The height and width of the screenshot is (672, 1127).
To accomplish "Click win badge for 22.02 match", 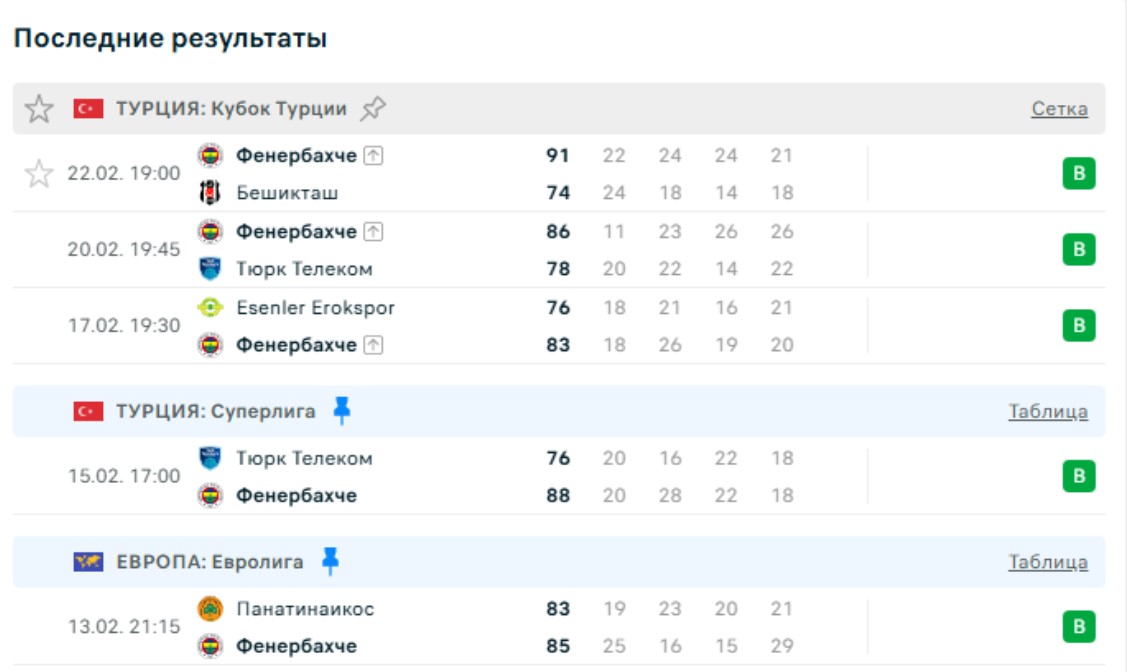I will coord(1078,174).
